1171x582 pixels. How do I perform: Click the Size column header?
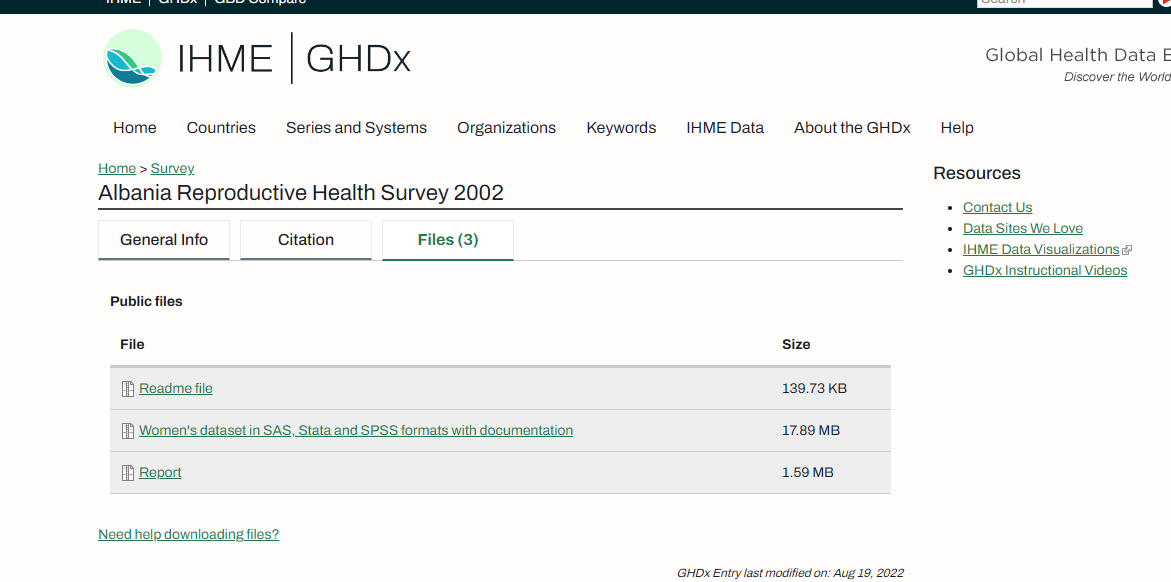click(796, 344)
